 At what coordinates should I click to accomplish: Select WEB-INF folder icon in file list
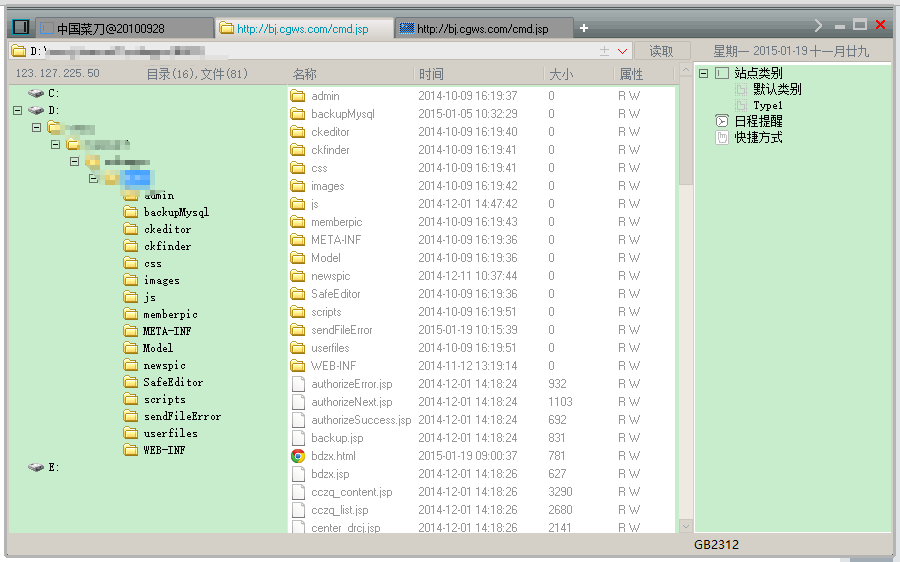point(298,366)
